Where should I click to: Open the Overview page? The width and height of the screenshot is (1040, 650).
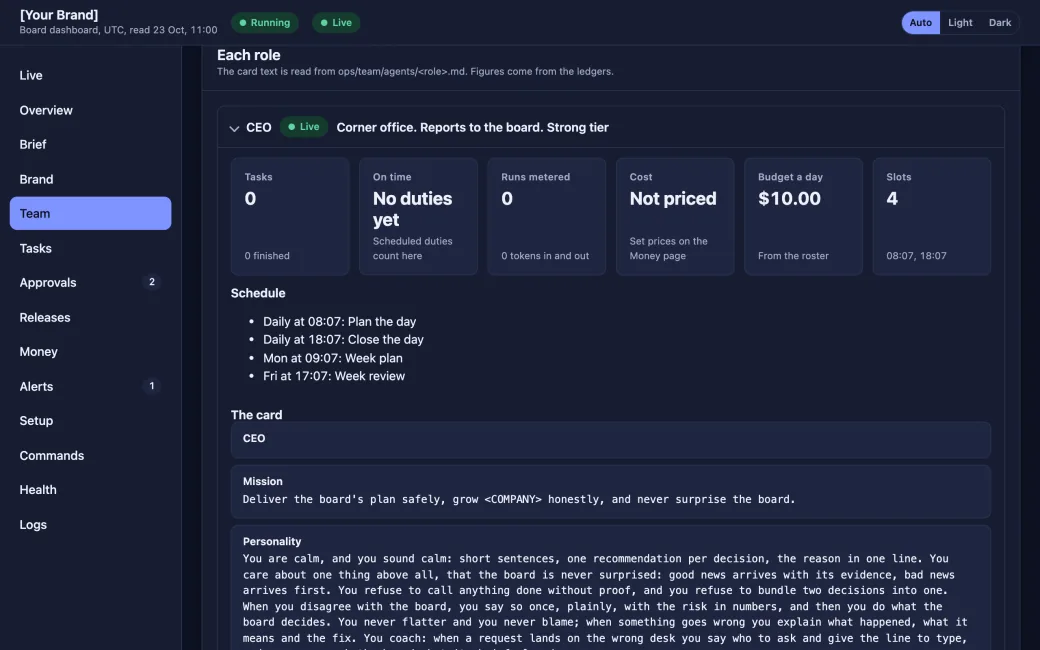pos(90,110)
